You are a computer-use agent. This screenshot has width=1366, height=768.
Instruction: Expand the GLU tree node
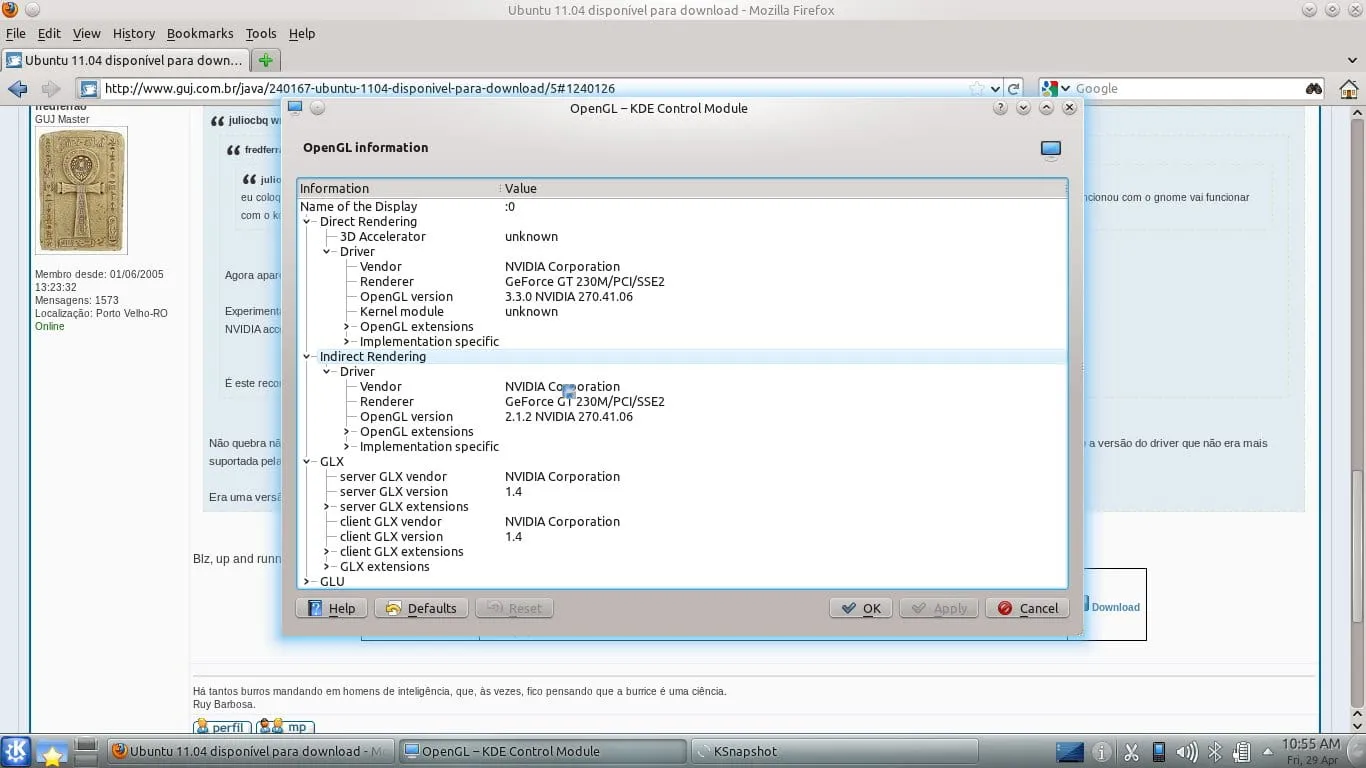coord(307,581)
